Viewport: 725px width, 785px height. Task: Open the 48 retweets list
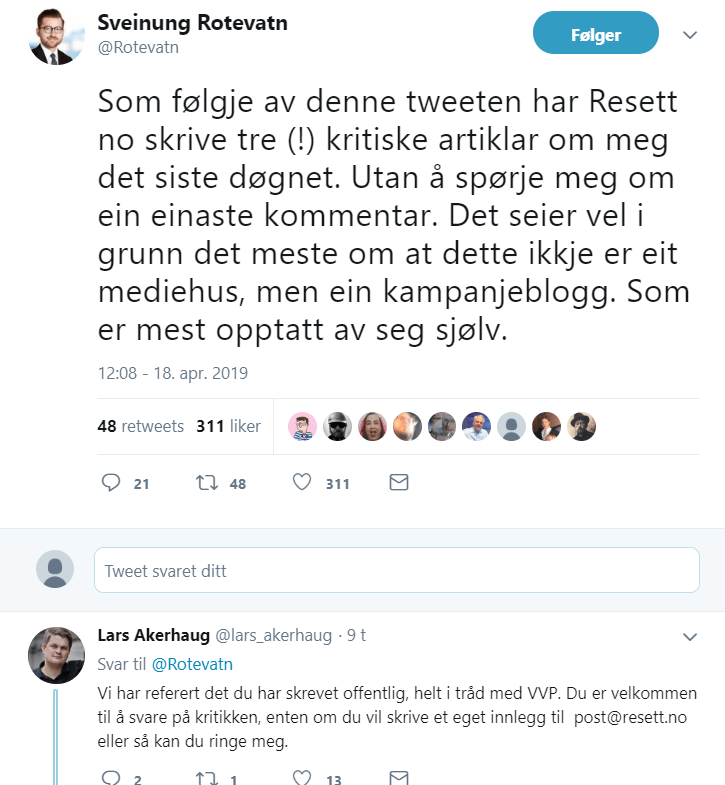(141, 426)
